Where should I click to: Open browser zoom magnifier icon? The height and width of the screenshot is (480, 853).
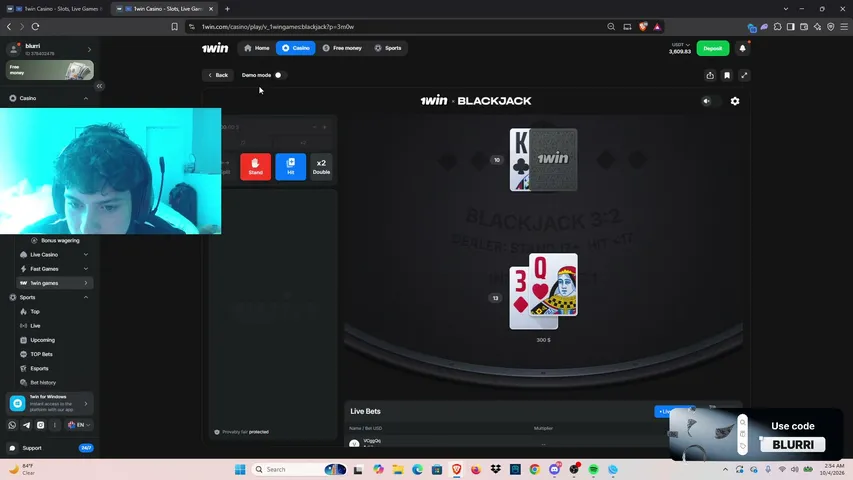point(611,27)
